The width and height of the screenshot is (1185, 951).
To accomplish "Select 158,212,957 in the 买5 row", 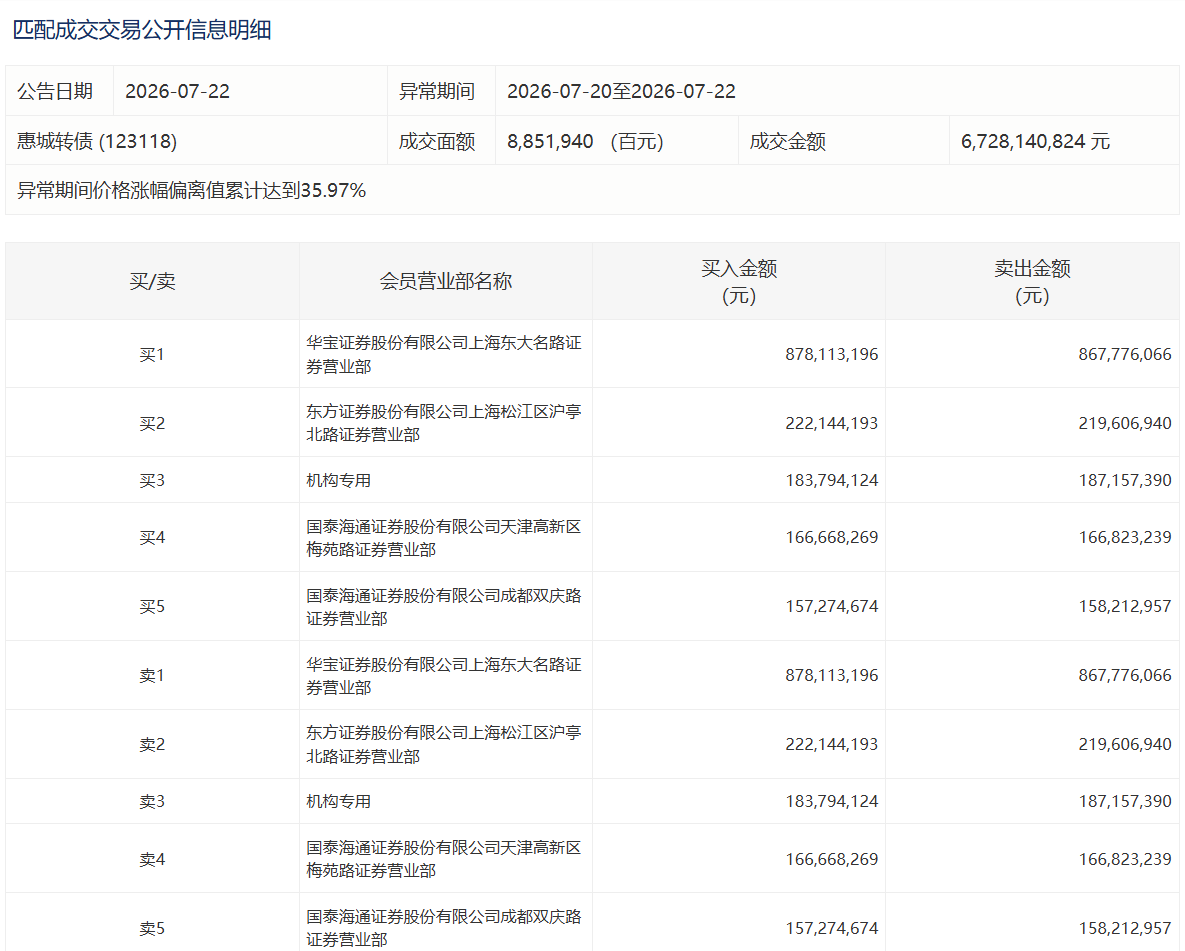I will pos(1125,606).
